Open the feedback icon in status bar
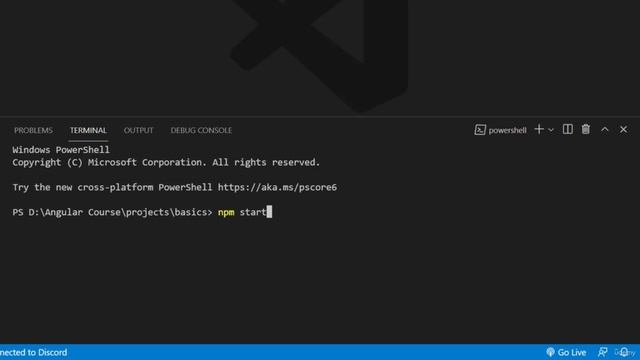 (x=602, y=352)
